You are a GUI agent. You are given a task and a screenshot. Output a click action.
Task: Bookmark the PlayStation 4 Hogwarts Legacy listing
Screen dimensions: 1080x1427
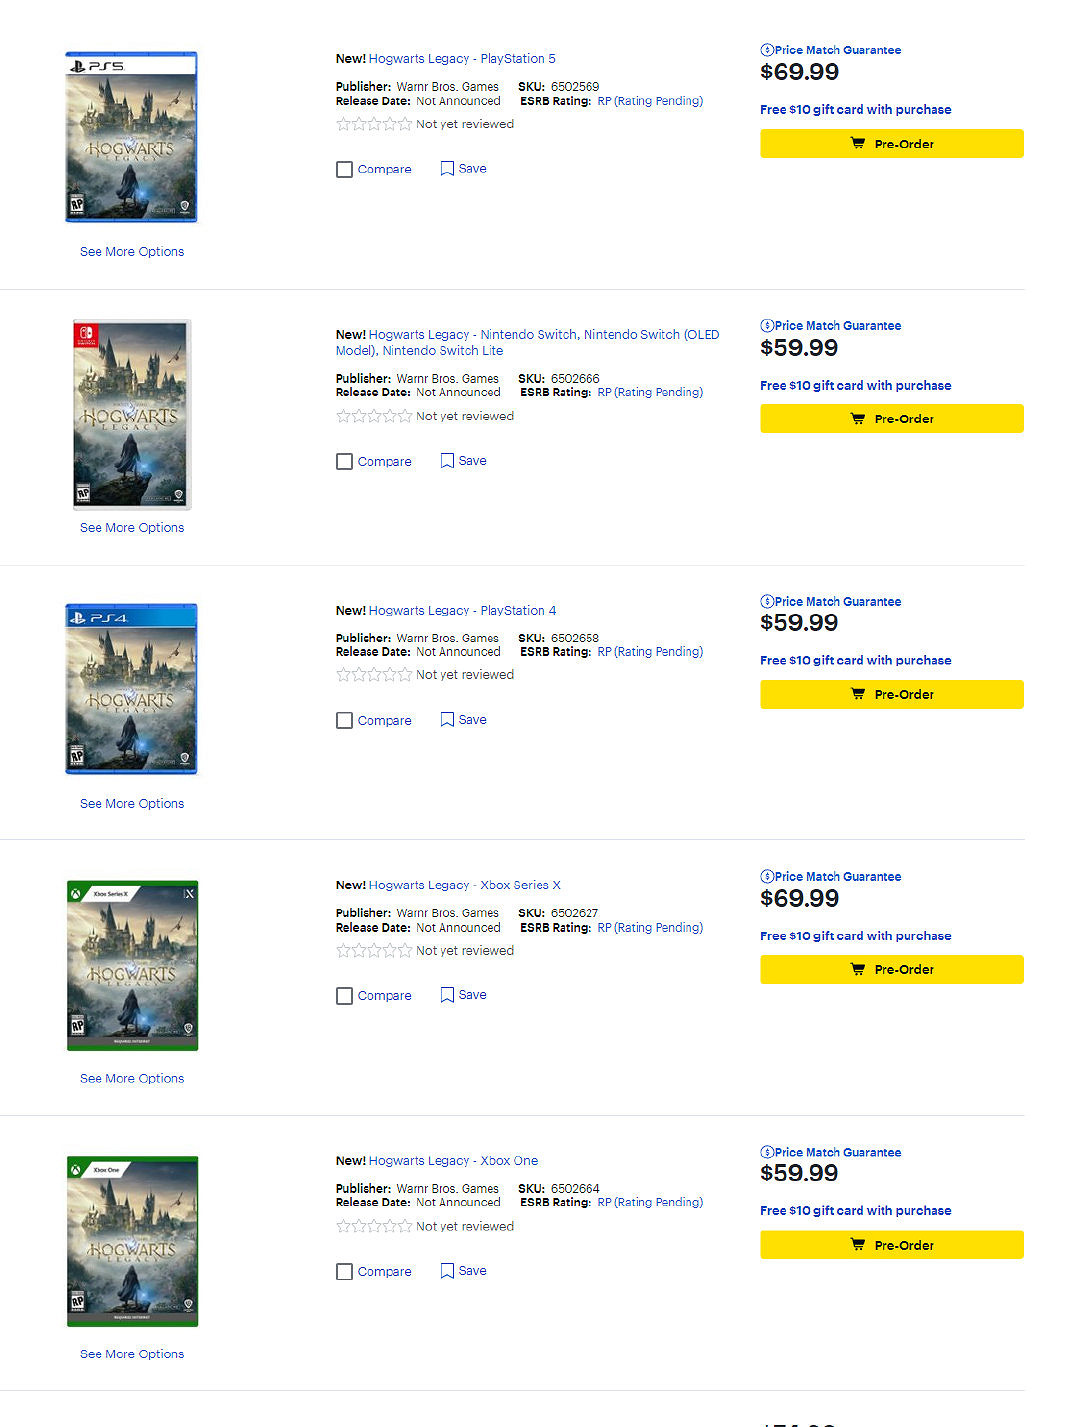(x=447, y=720)
